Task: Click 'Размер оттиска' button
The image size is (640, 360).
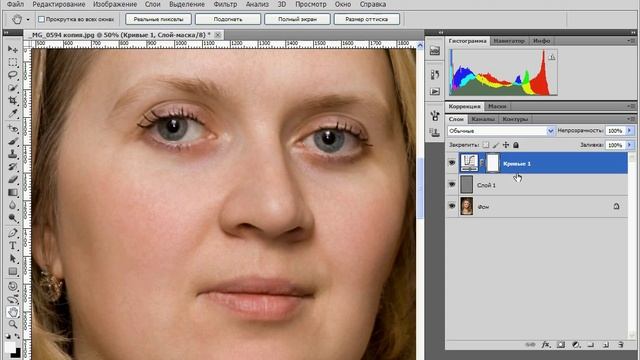Action: (x=367, y=19)
